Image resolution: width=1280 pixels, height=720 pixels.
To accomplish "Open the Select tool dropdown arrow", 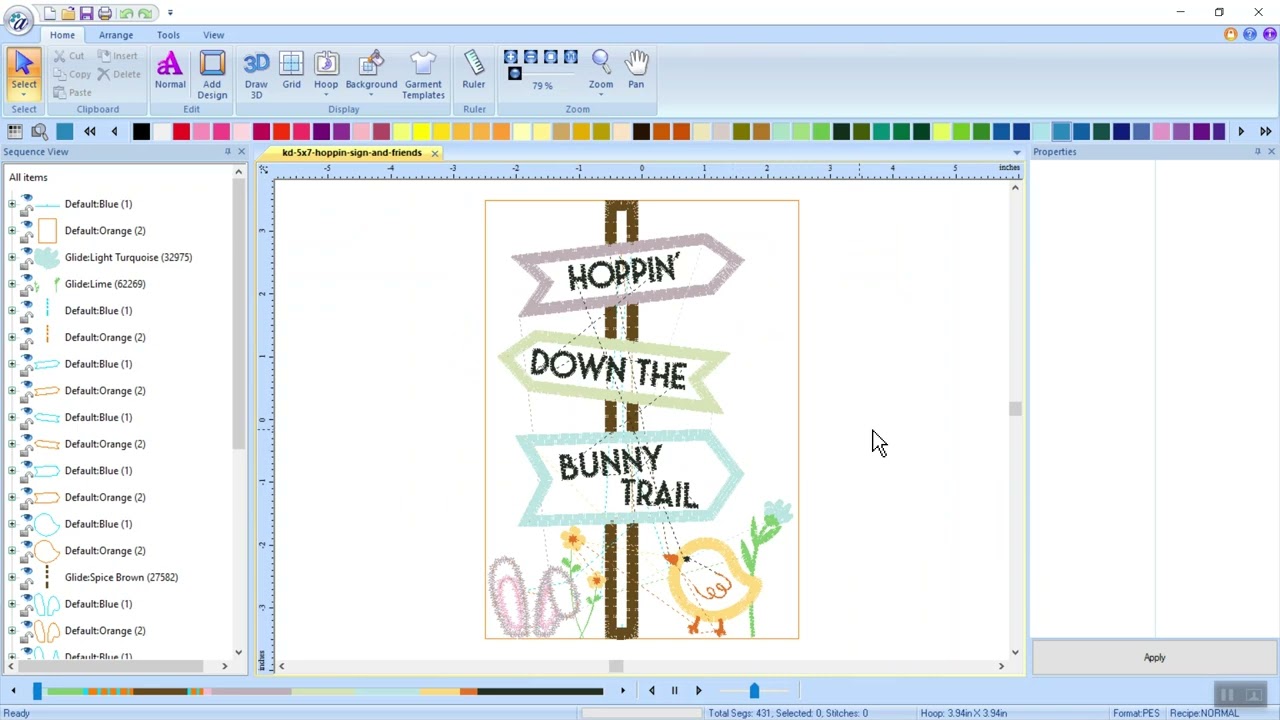I will click(x=24, y=95).
